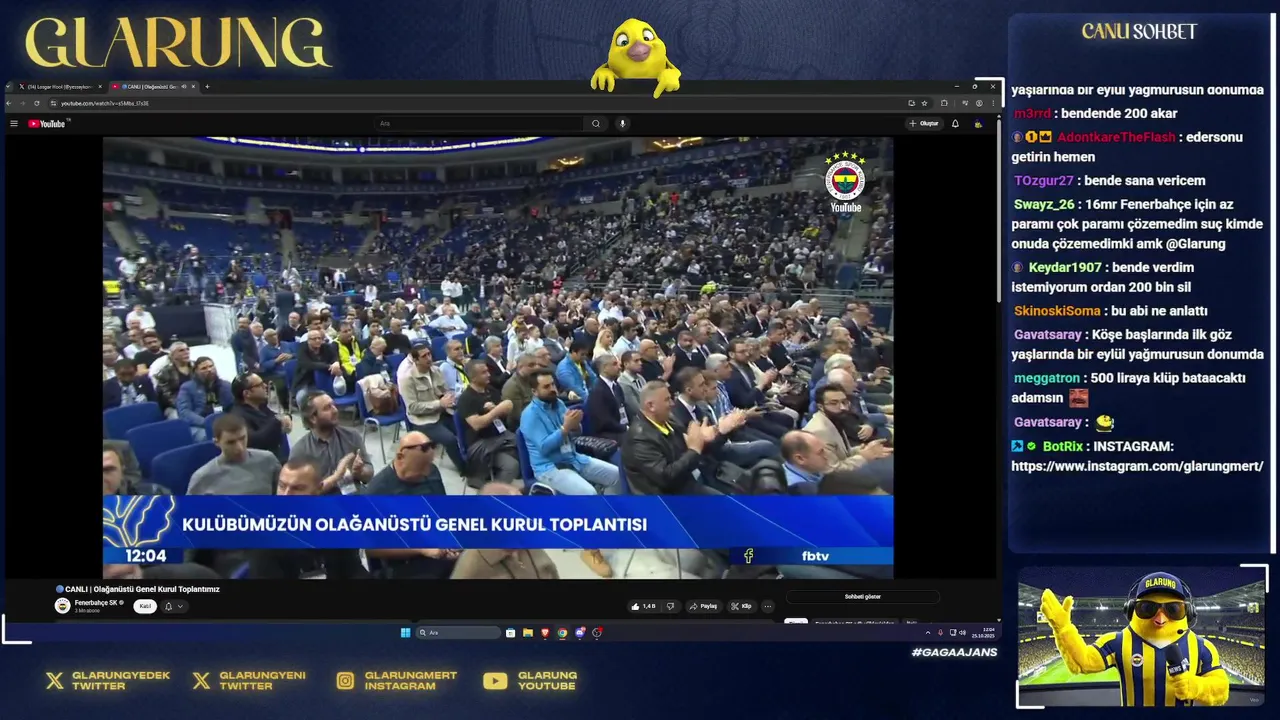Go to the YouTube home logo

tap(48, 123)
